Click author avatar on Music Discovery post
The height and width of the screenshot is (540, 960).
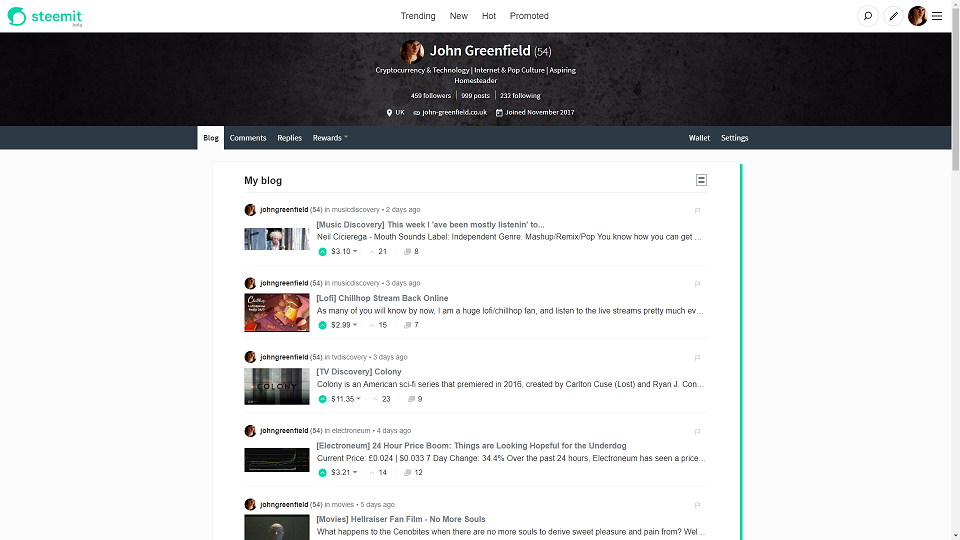pyautogui.click(x=250, y=210)
